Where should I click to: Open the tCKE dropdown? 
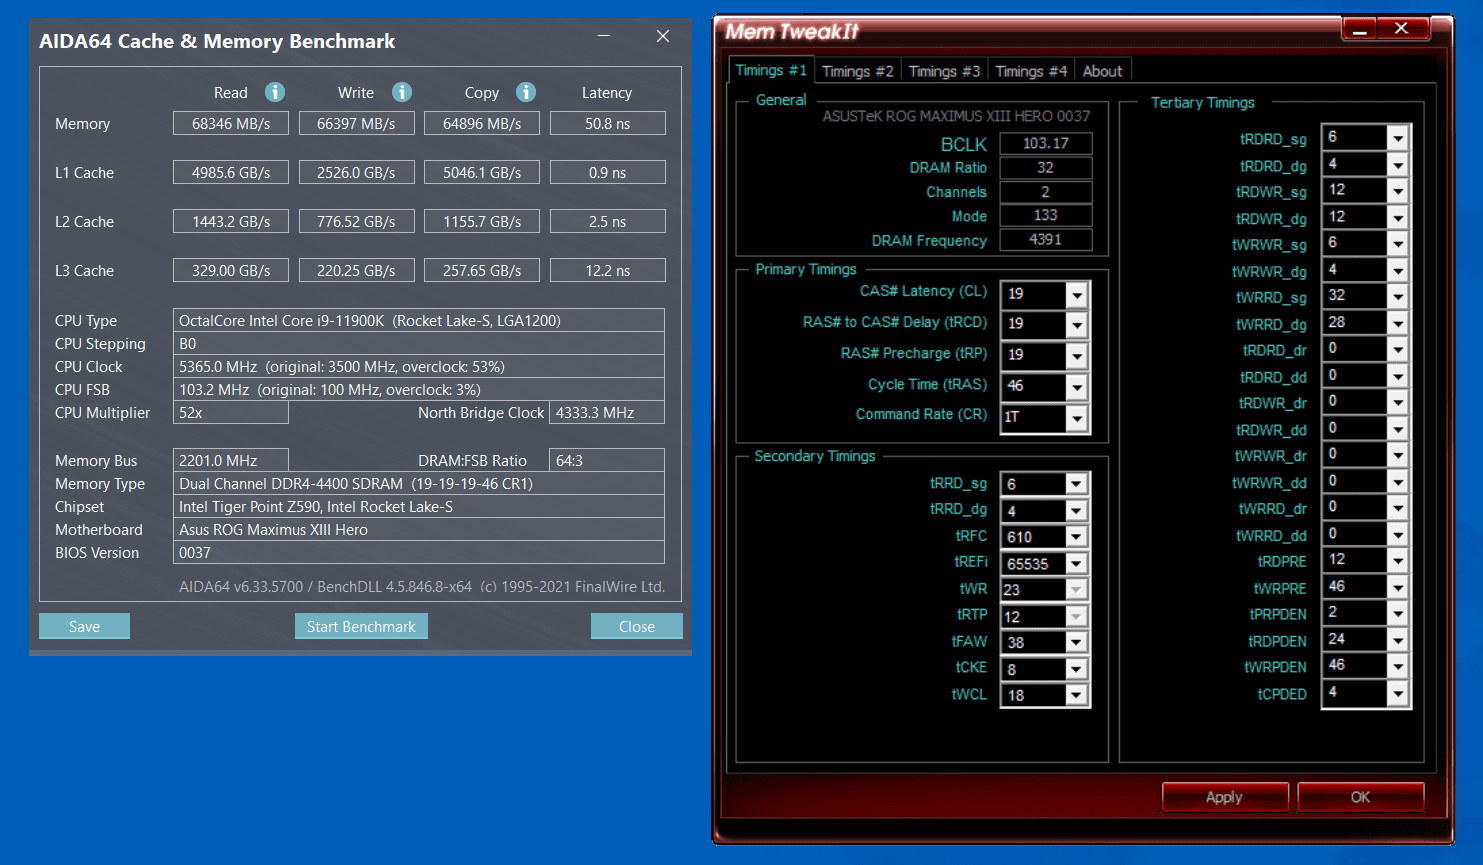coord(1076,669)
